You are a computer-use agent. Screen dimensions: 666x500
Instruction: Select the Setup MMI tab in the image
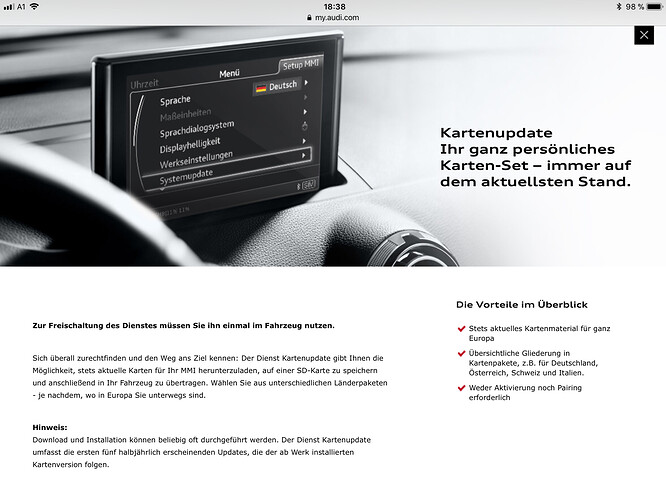[300, 65]
